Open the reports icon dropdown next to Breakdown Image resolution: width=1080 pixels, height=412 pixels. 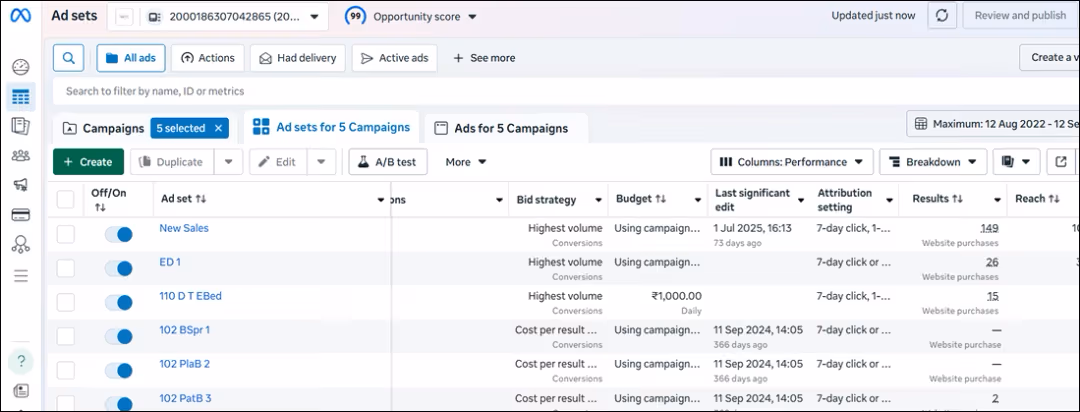click(x=1016, y=162)
